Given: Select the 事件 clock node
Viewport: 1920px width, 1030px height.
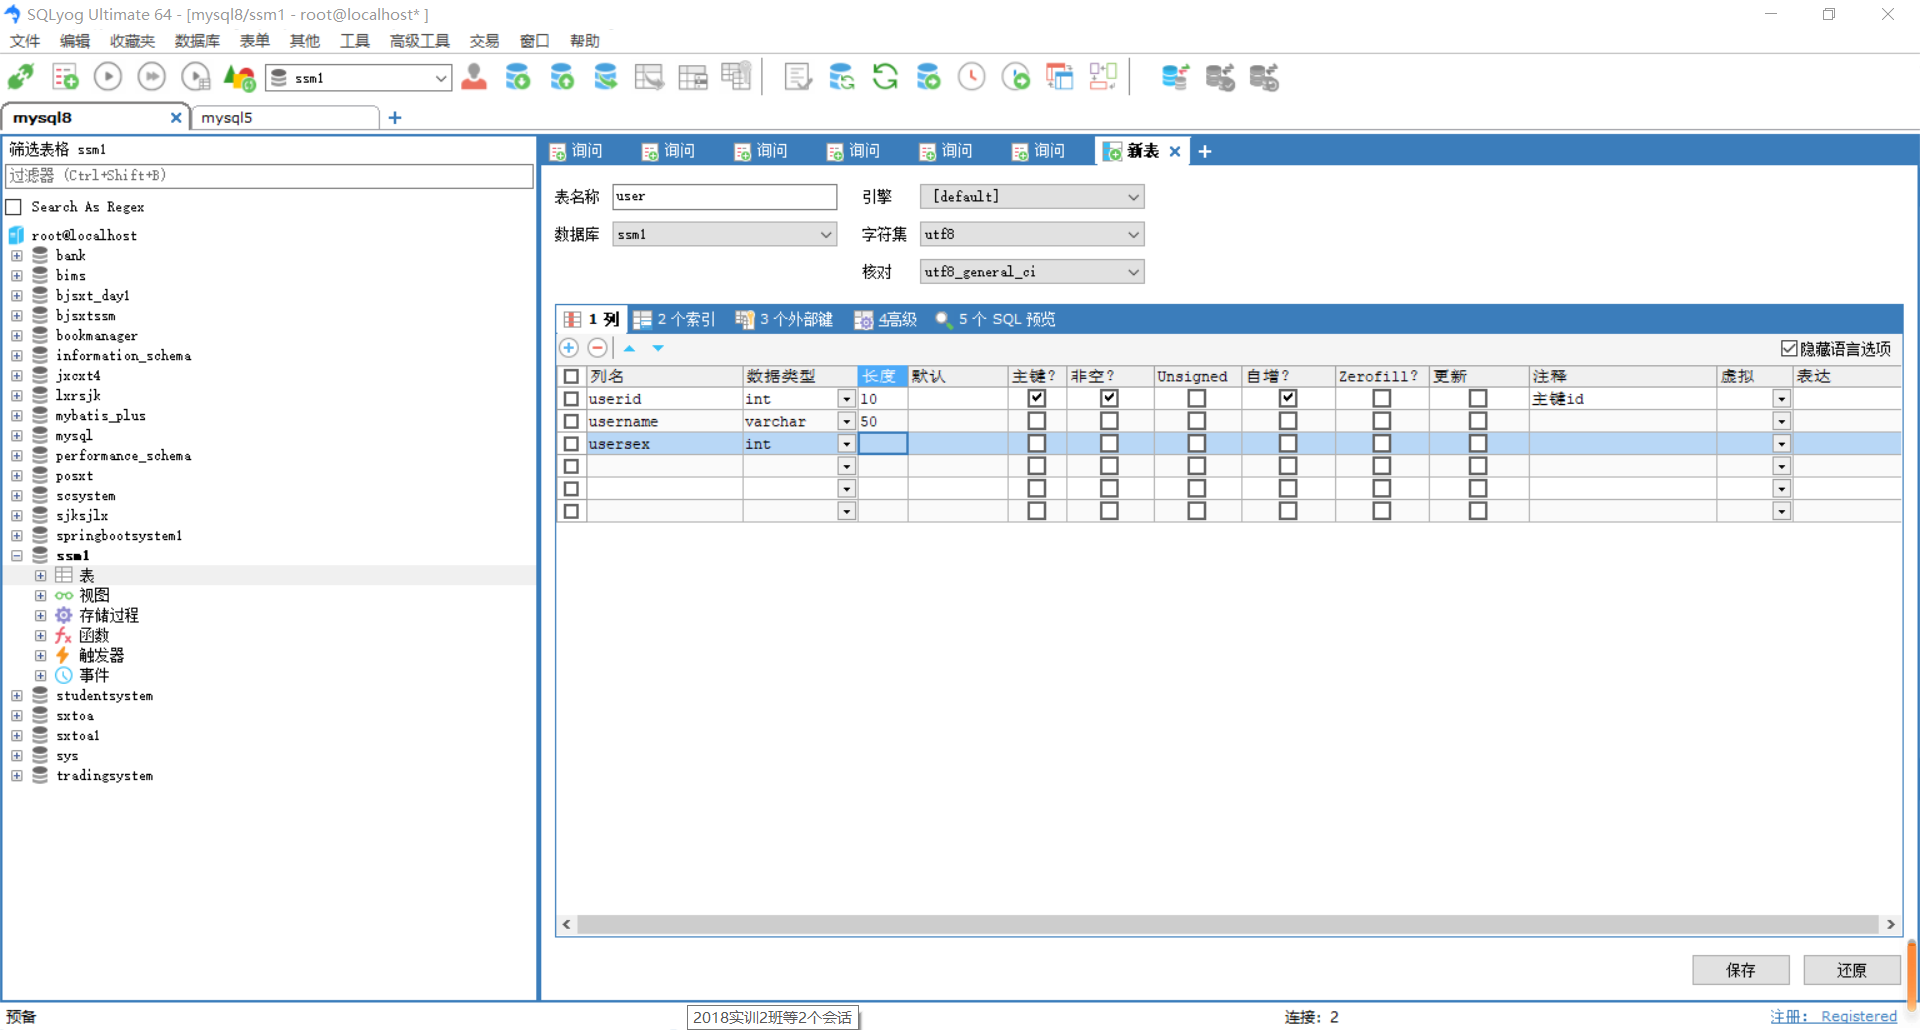Looking at the screenshot, I should (93, 675).
